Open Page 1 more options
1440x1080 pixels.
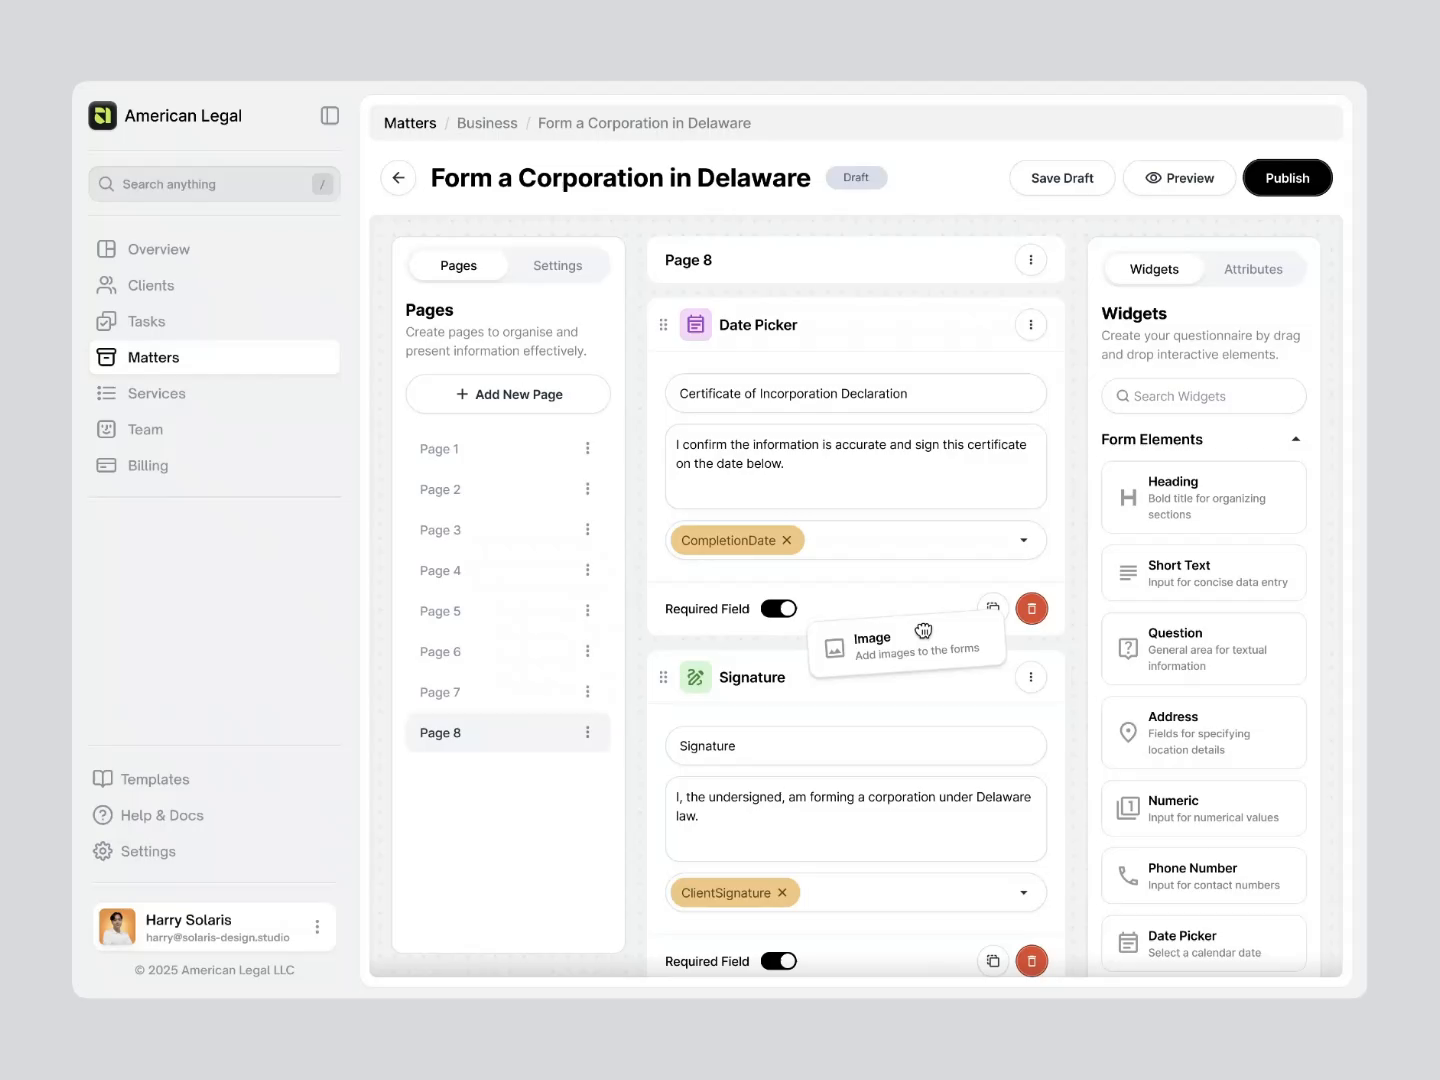pyautogui.click(x=588, y=449)
